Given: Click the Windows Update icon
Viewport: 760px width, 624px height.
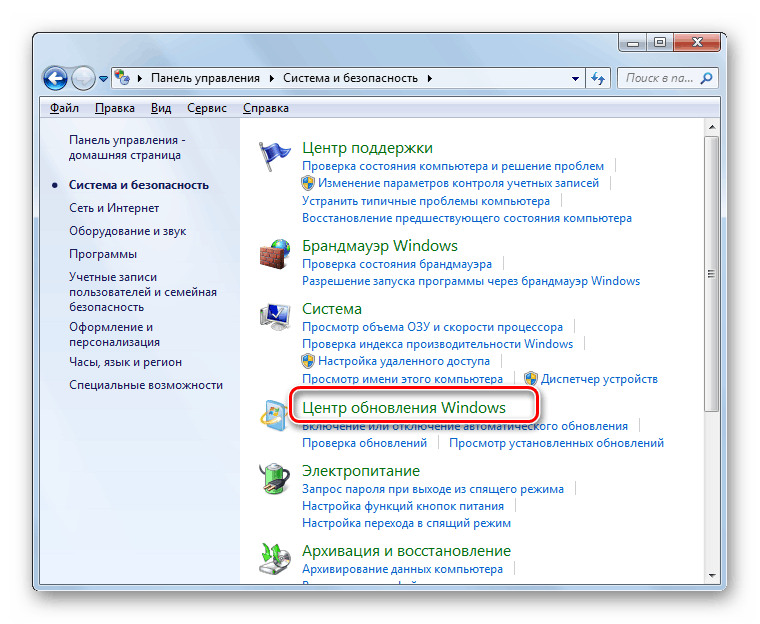Looking at the screenshot, I should [x=273, y=416].
